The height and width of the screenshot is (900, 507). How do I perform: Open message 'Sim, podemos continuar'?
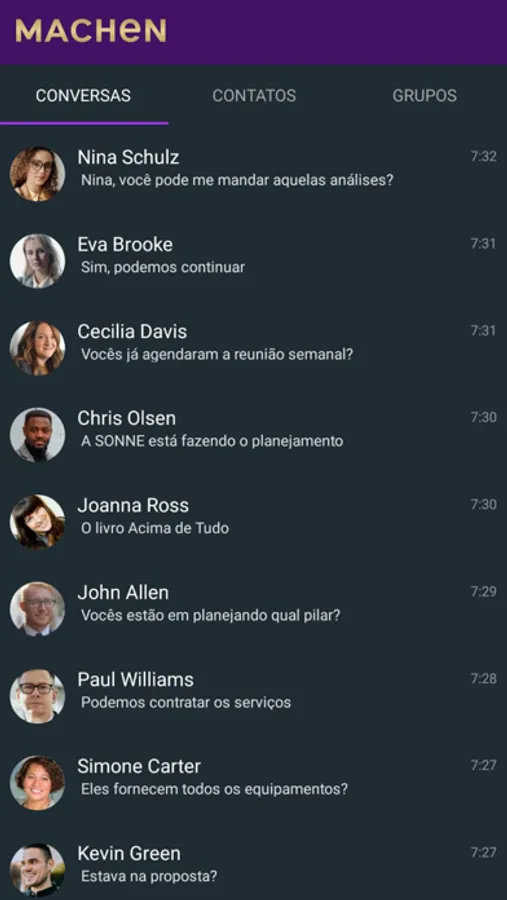[x=253, y=261]
